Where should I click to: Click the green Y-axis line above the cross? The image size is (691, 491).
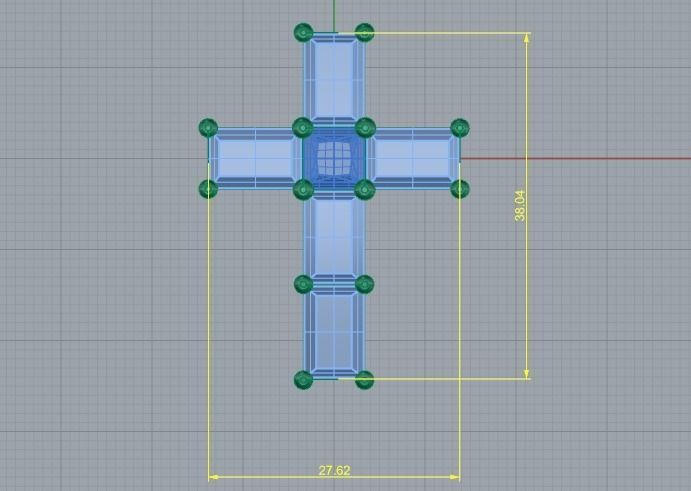pos(334,16)
